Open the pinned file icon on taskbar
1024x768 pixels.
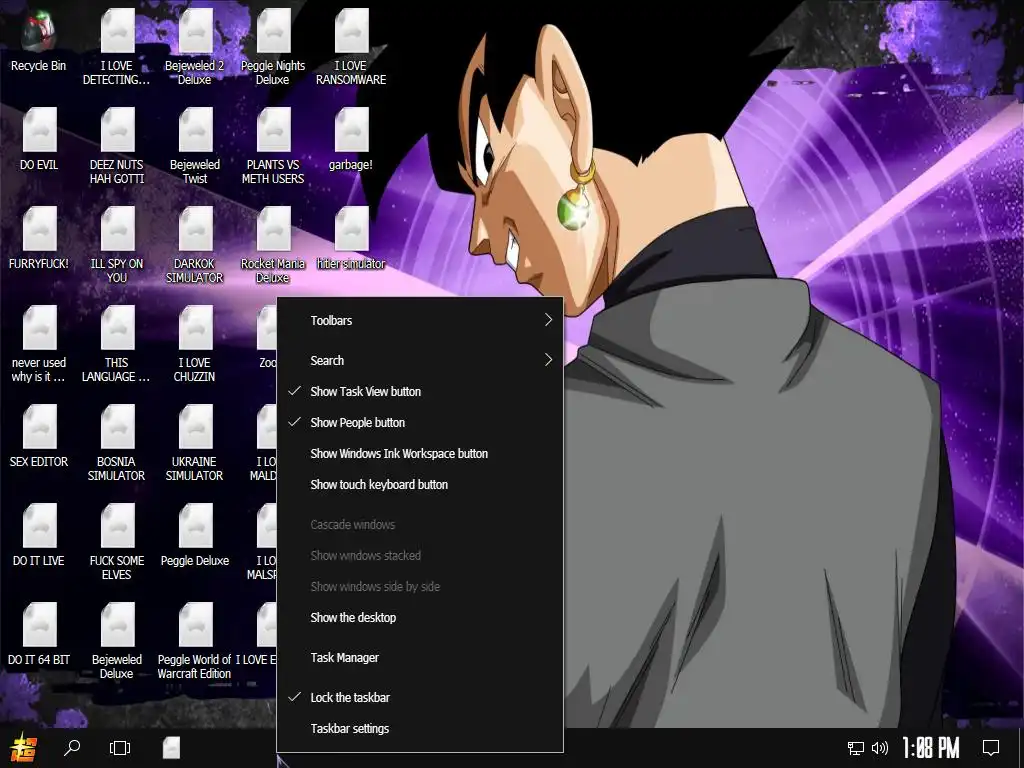[x=171, y=748]
